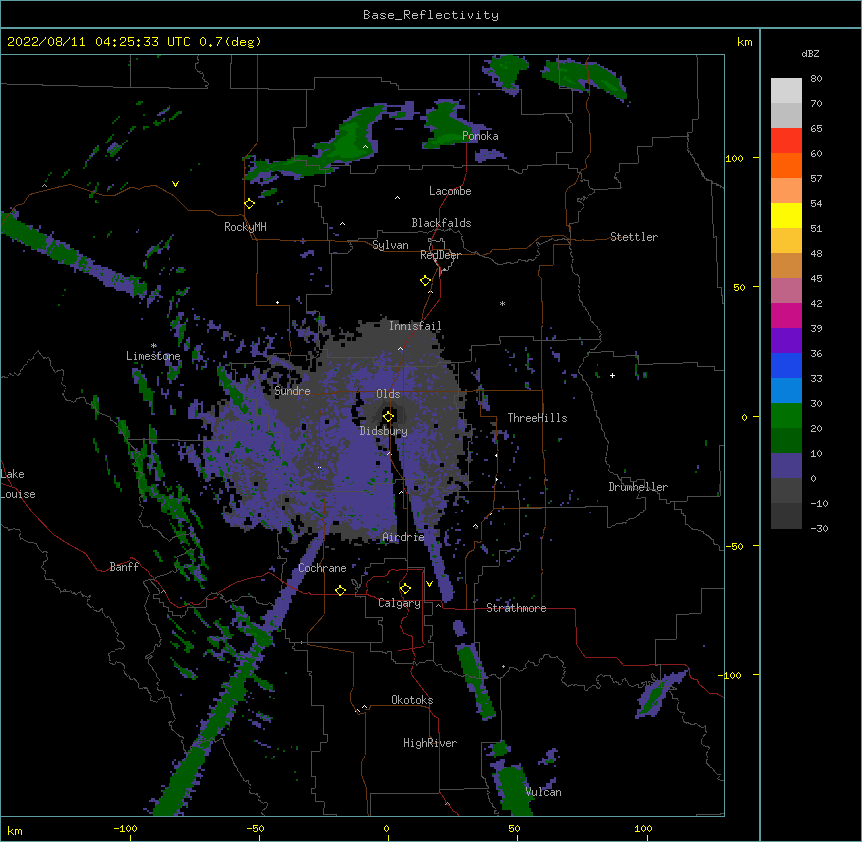Click the Lake Louise label
This screenshot has height=842, width=862.
pyautogui.click(x=18, y=484)
